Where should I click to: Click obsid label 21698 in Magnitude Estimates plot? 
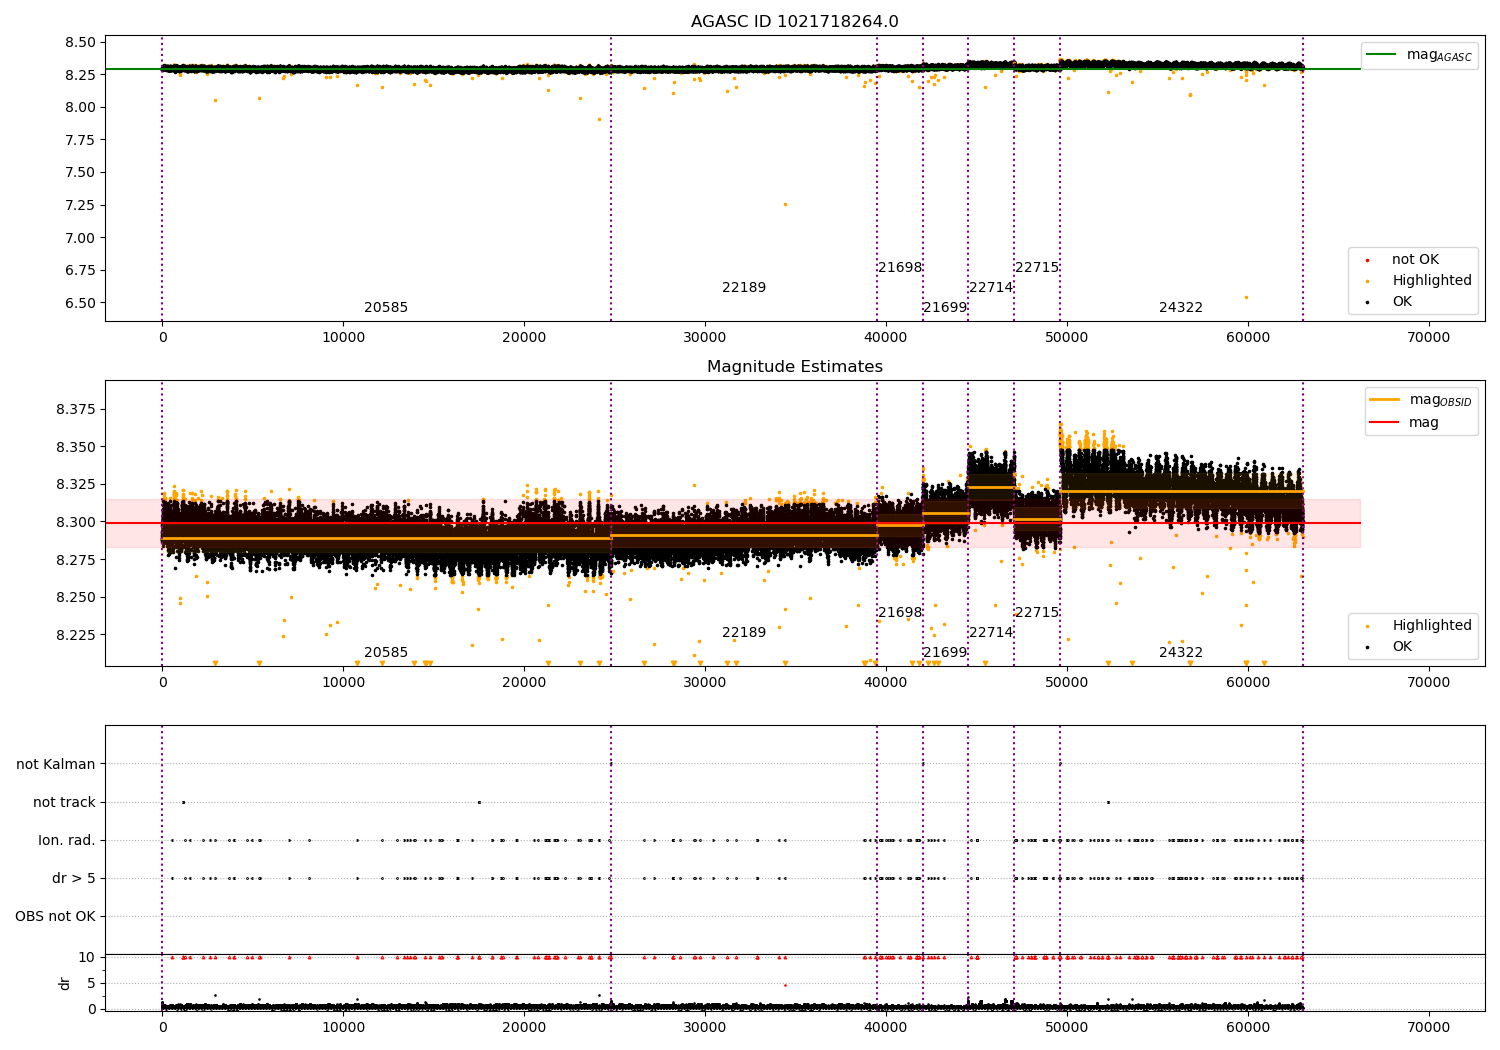(x=900, y=613)
